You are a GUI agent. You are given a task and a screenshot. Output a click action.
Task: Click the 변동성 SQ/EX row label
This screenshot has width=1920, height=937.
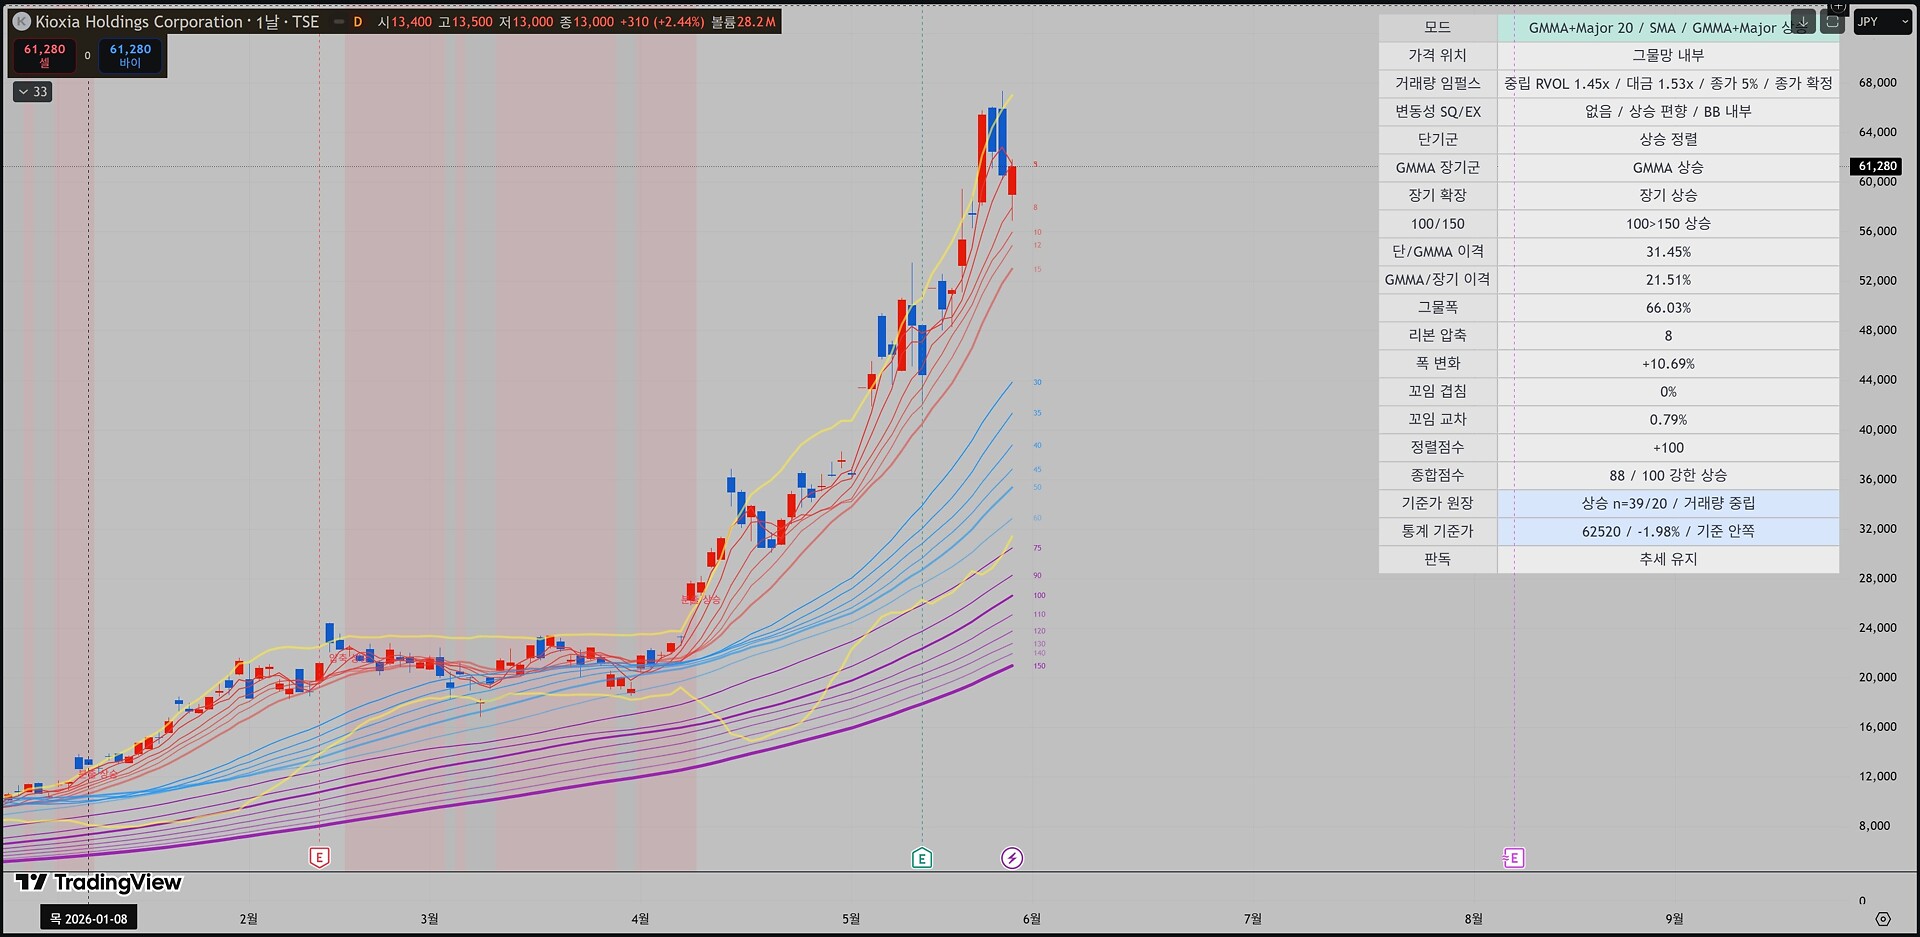1437,111
